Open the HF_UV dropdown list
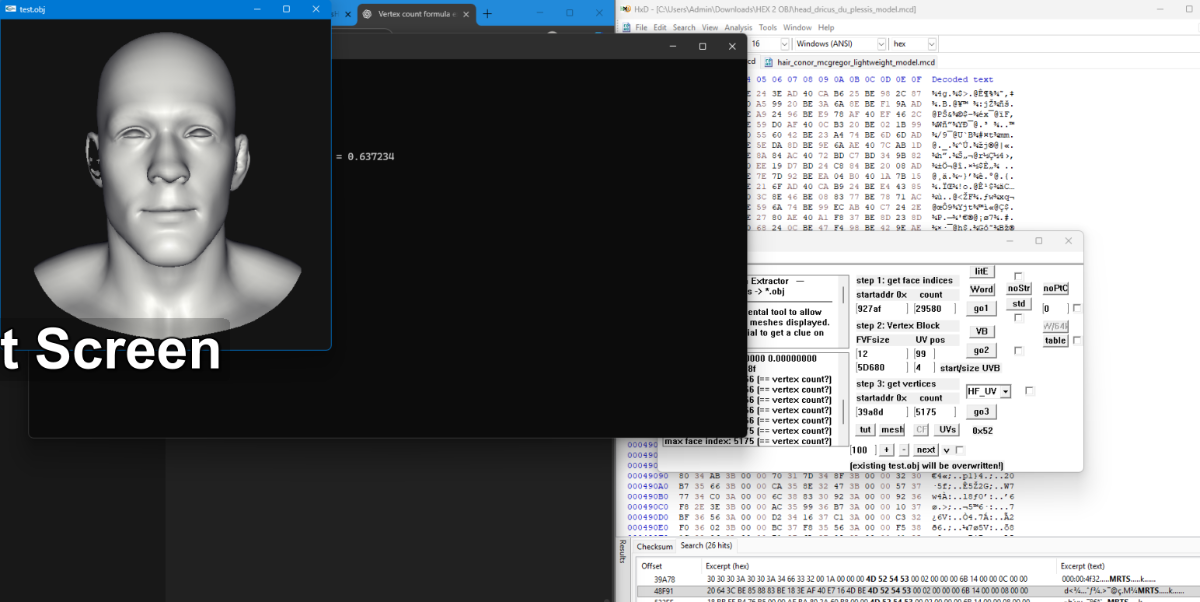This screenshot has width=1200, height=602. click(x=1005, y=391)
